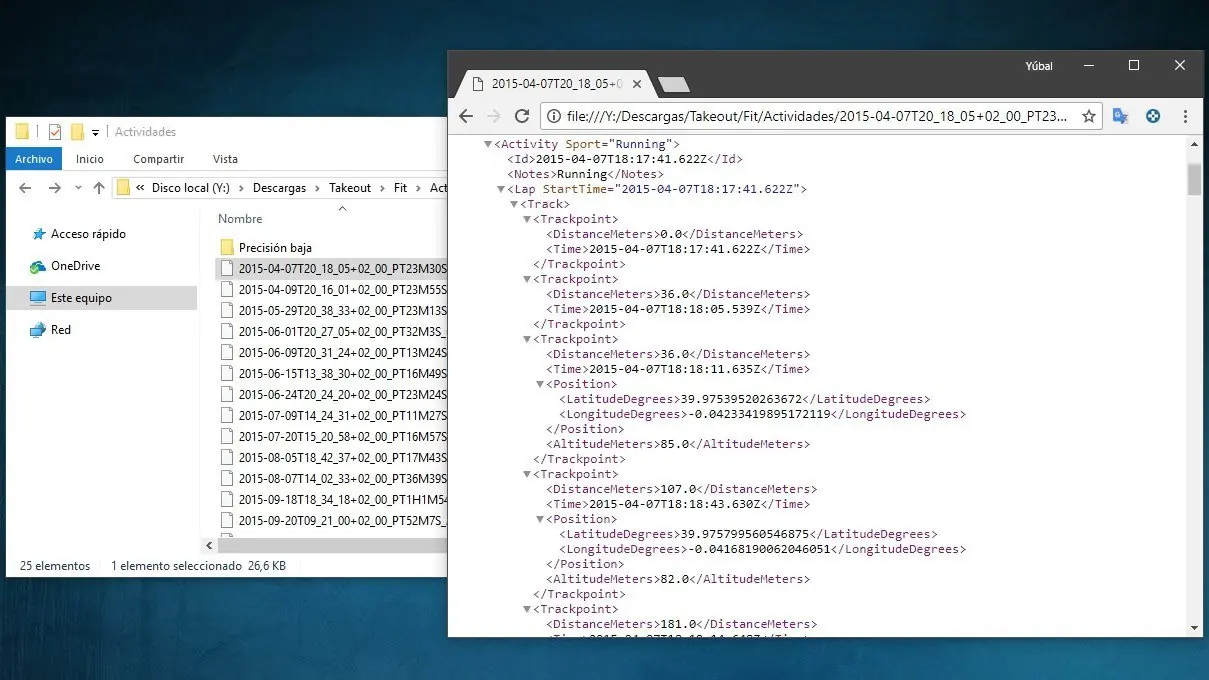1209x680 pixels.
Task: Open the Archivo menu in File Explorer
Action: coord(34,159)
